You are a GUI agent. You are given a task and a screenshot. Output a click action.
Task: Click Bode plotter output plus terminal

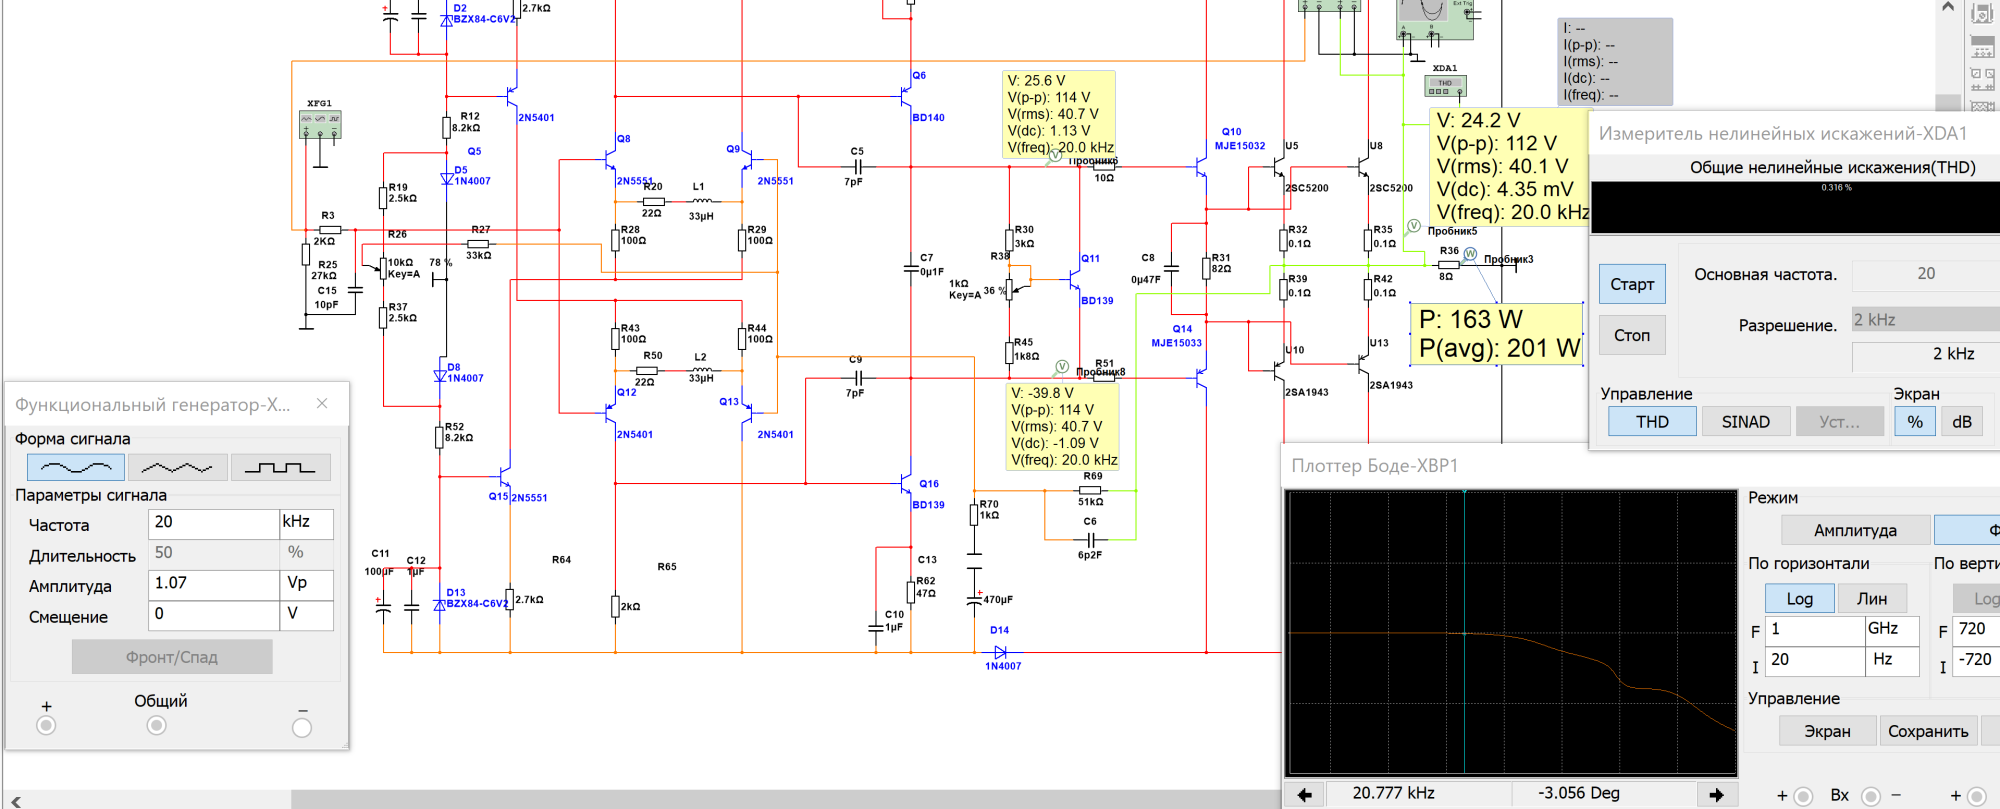pyautogui.click(x=1977, y=796)
